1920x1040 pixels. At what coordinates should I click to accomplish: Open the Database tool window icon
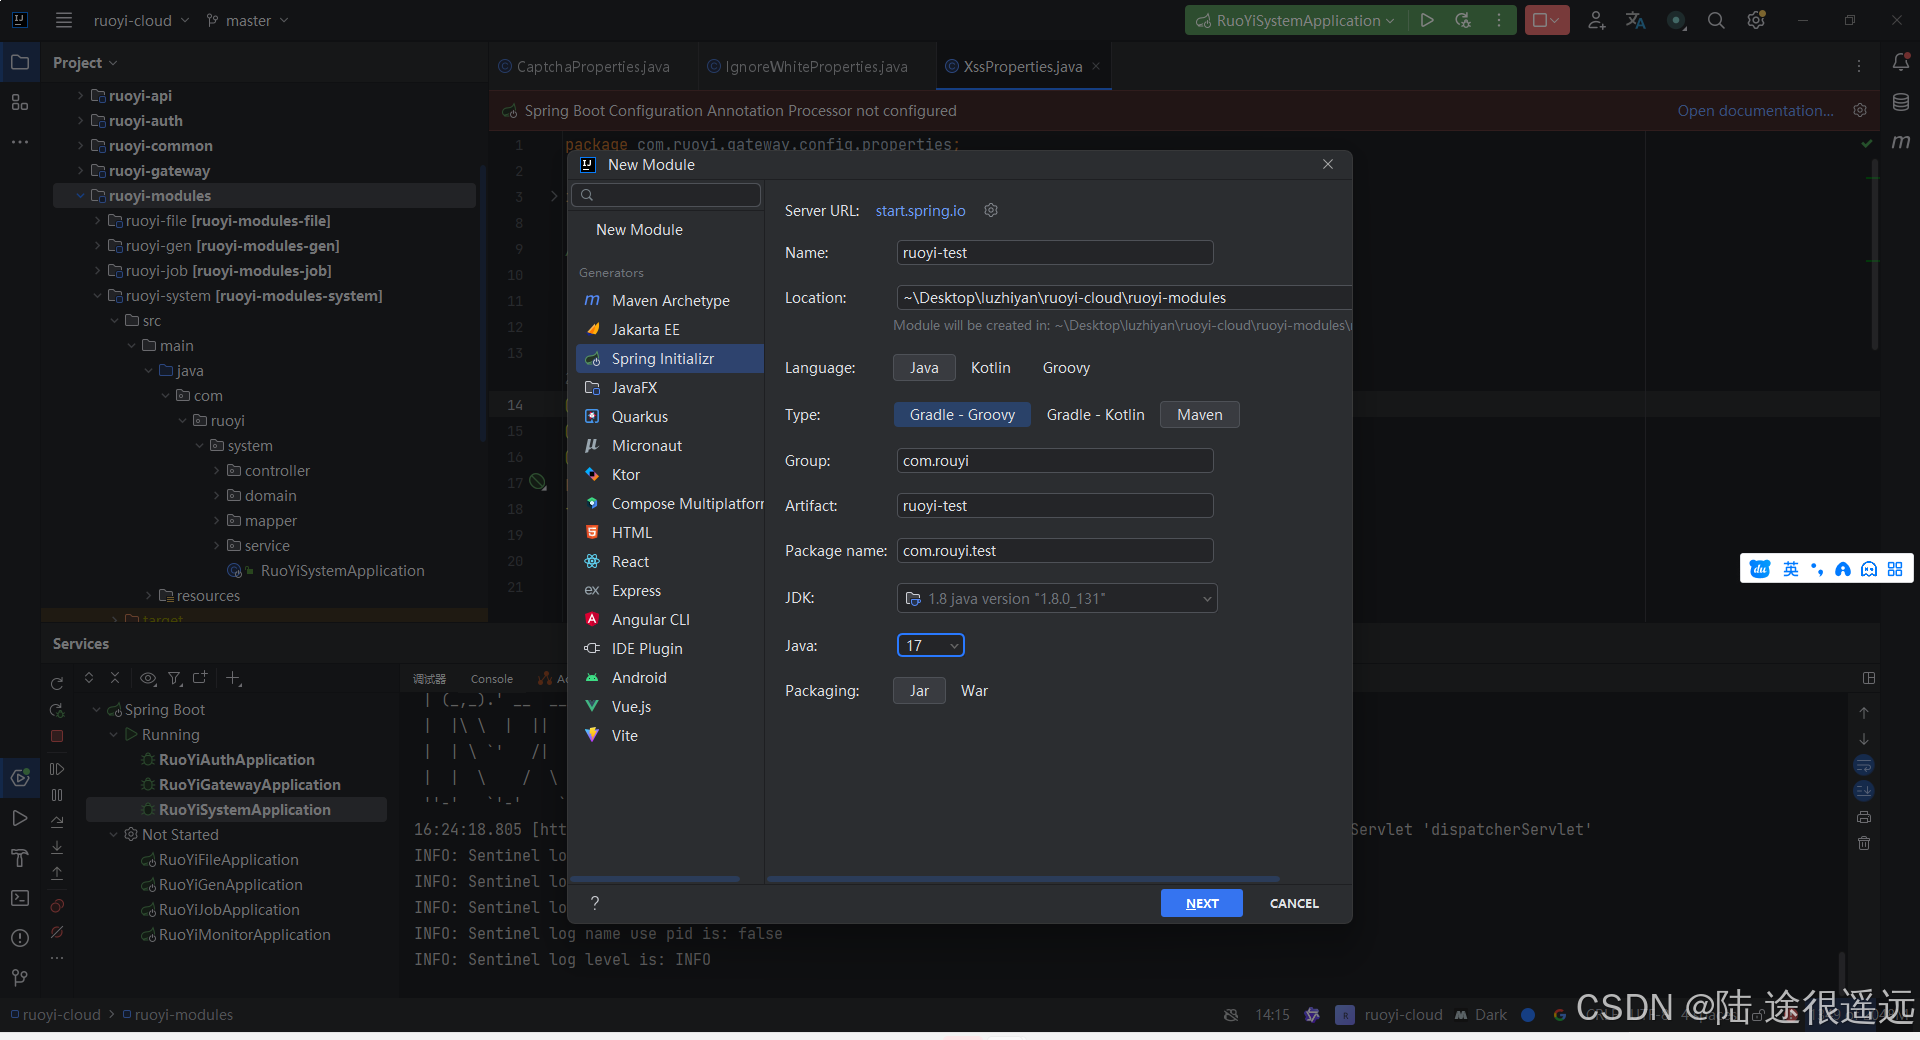[x=1901, y=102]
